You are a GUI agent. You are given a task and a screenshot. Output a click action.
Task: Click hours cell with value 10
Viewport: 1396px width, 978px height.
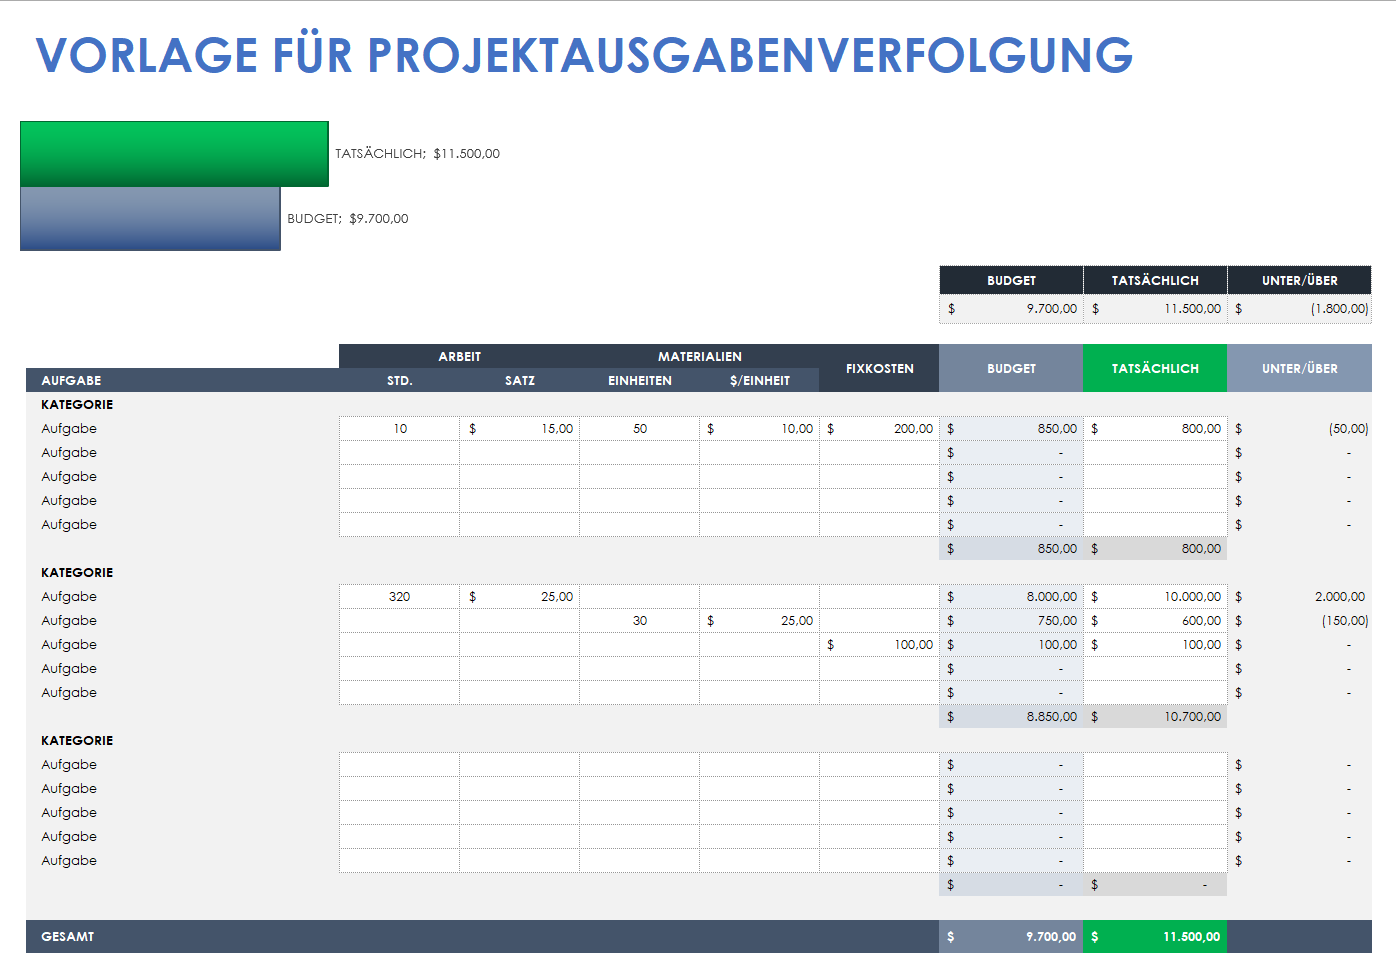coord(399,428)
